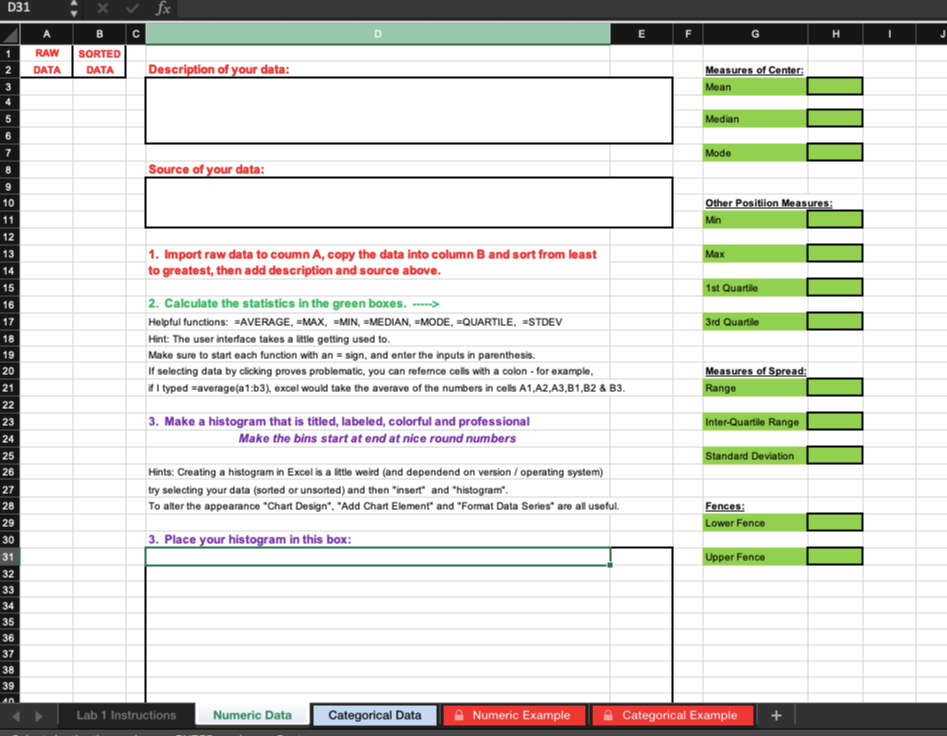Click '3. Place your histogram in this box:' text
Viewport: 947px width, 736px height.
pos(249,539)
